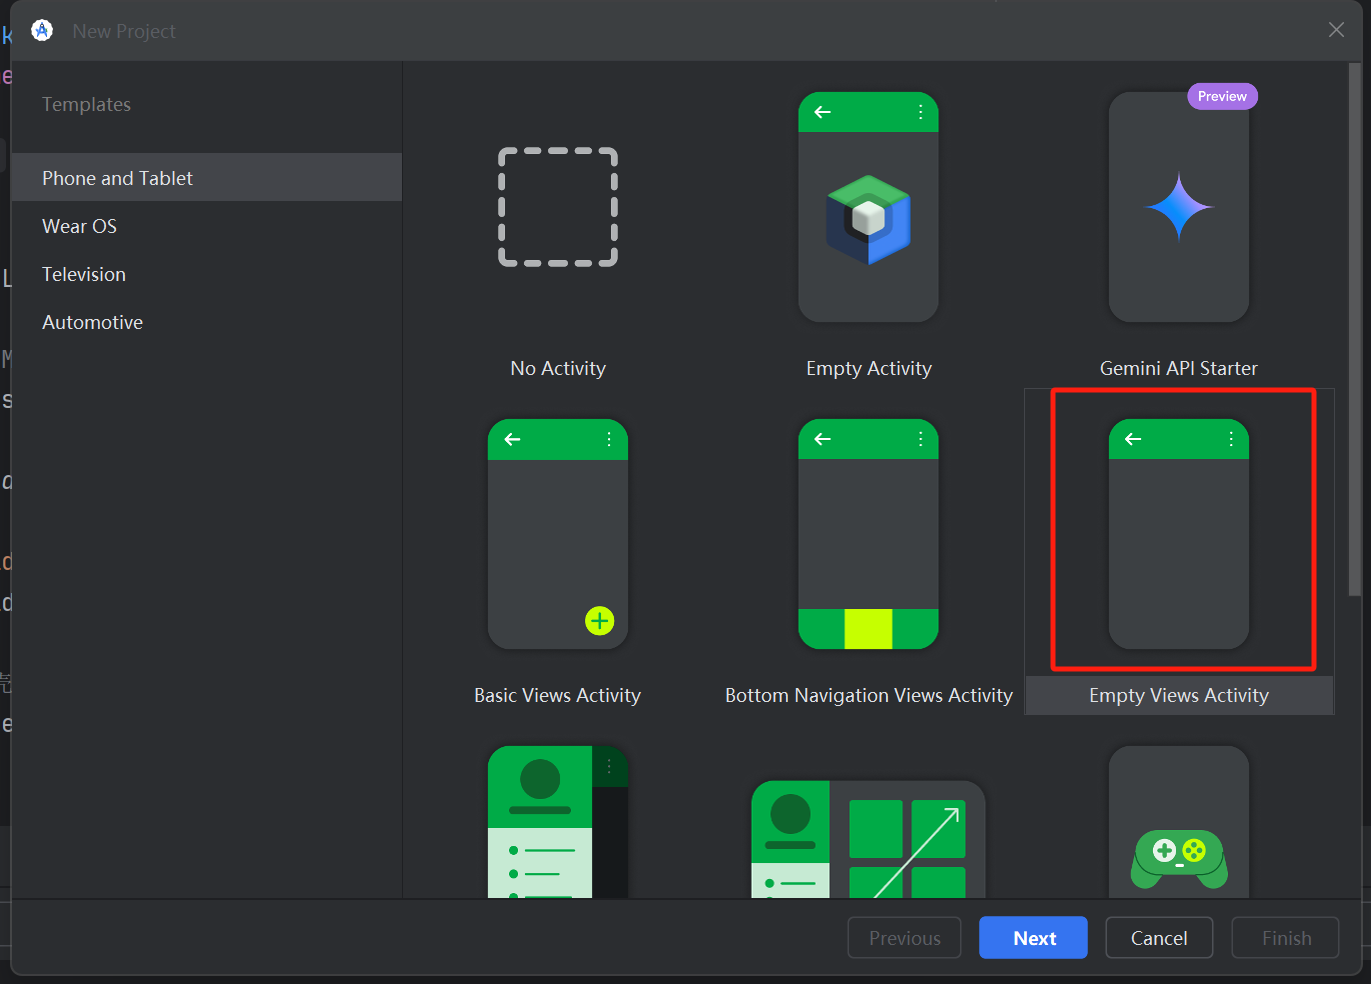Click the template list vertical scrollbar
The image size is (1371, 984).
click(1355, 330)
